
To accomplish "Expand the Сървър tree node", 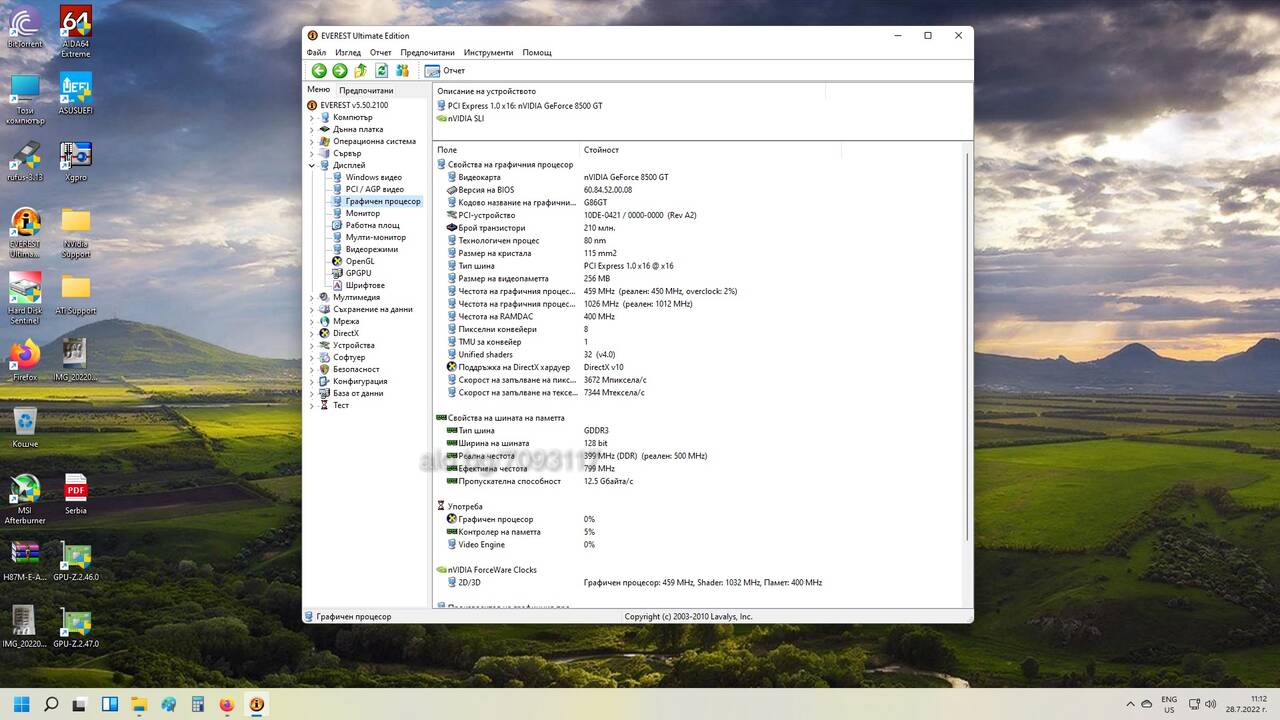I will pyautogui.click(x=311, y=154).
